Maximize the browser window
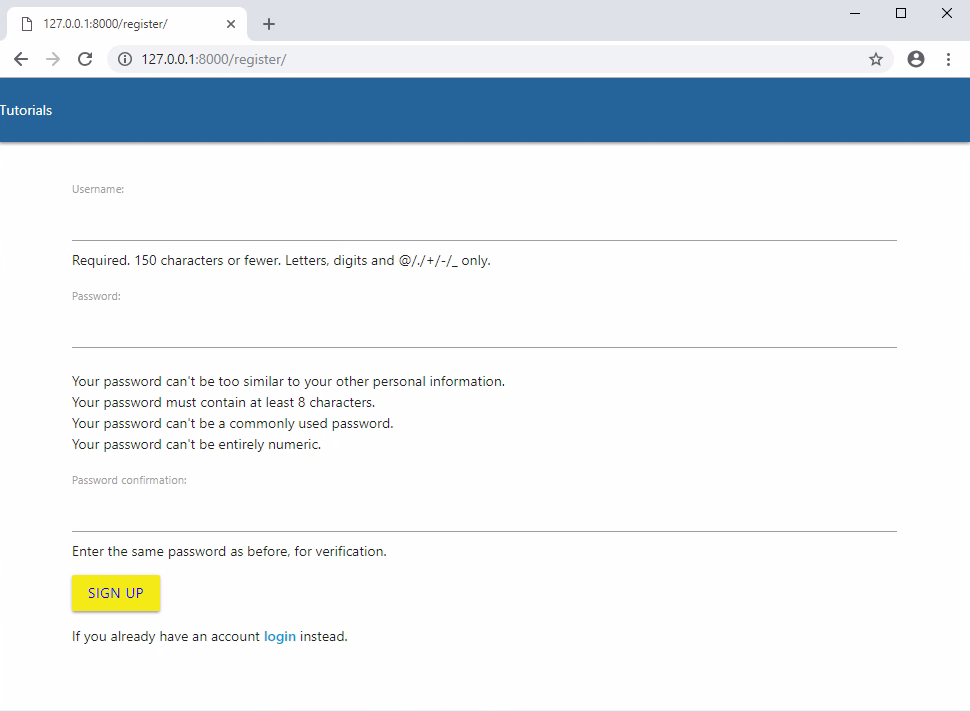970x711 pixels. coord(901,13)
